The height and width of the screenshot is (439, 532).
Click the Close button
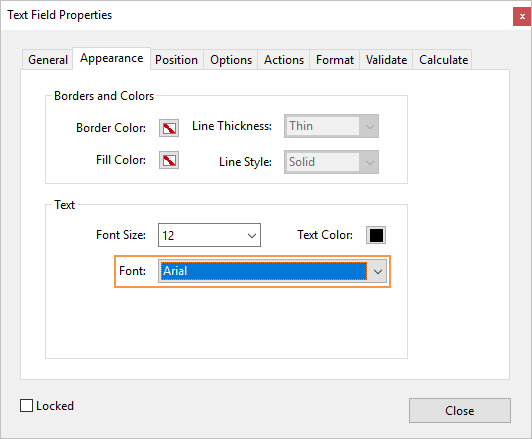(460, 411)
